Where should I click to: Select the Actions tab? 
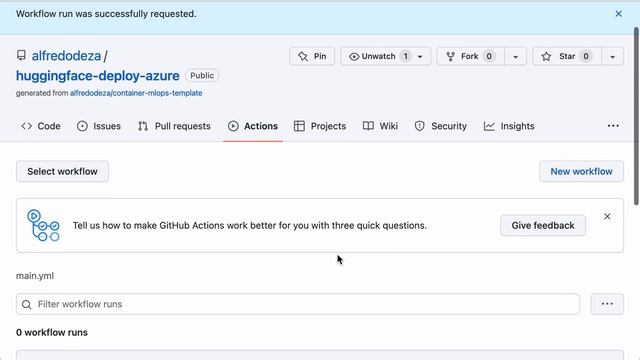point(253,126)
